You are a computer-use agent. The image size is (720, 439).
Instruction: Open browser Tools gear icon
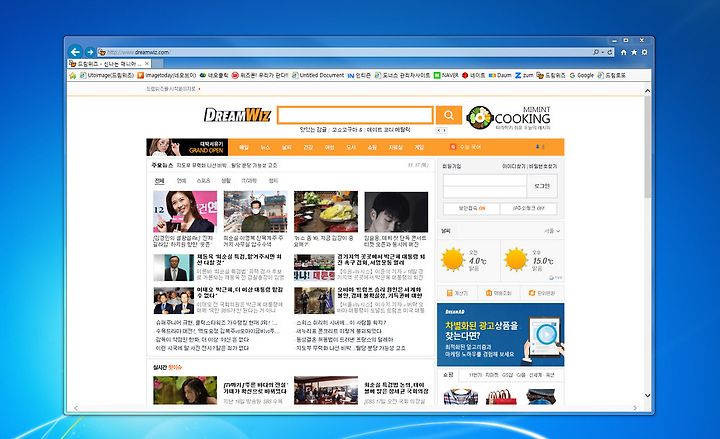[645, 52]
